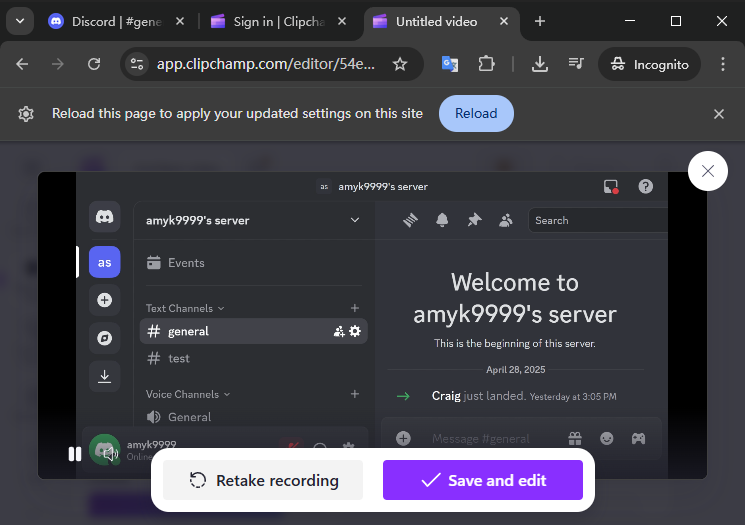Viewport: 745px width, 525px height.
Task: Close the Untitled video tab
Action: (504, 21)
